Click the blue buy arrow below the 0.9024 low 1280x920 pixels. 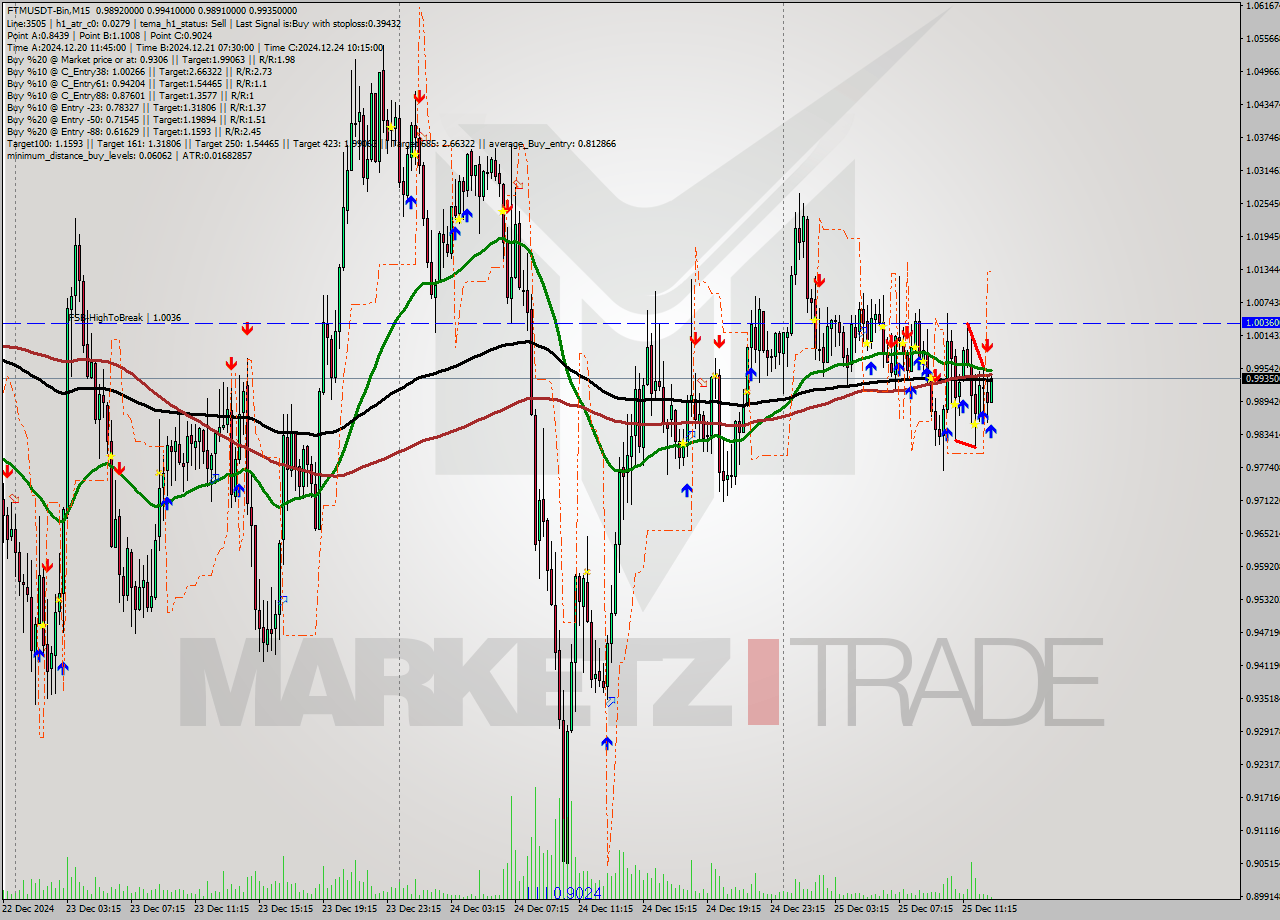(607, 743)
